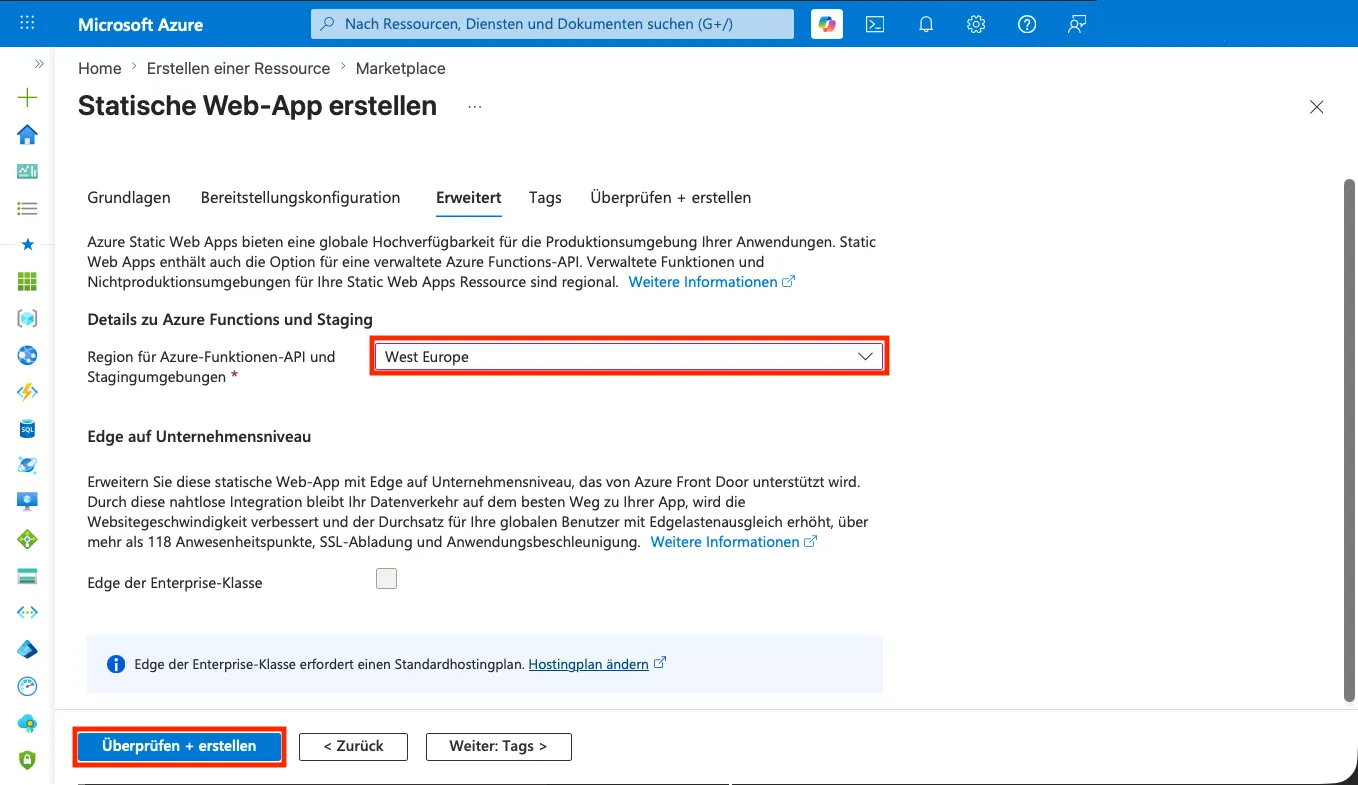Open the help question mark icon

click(1027, 24)
